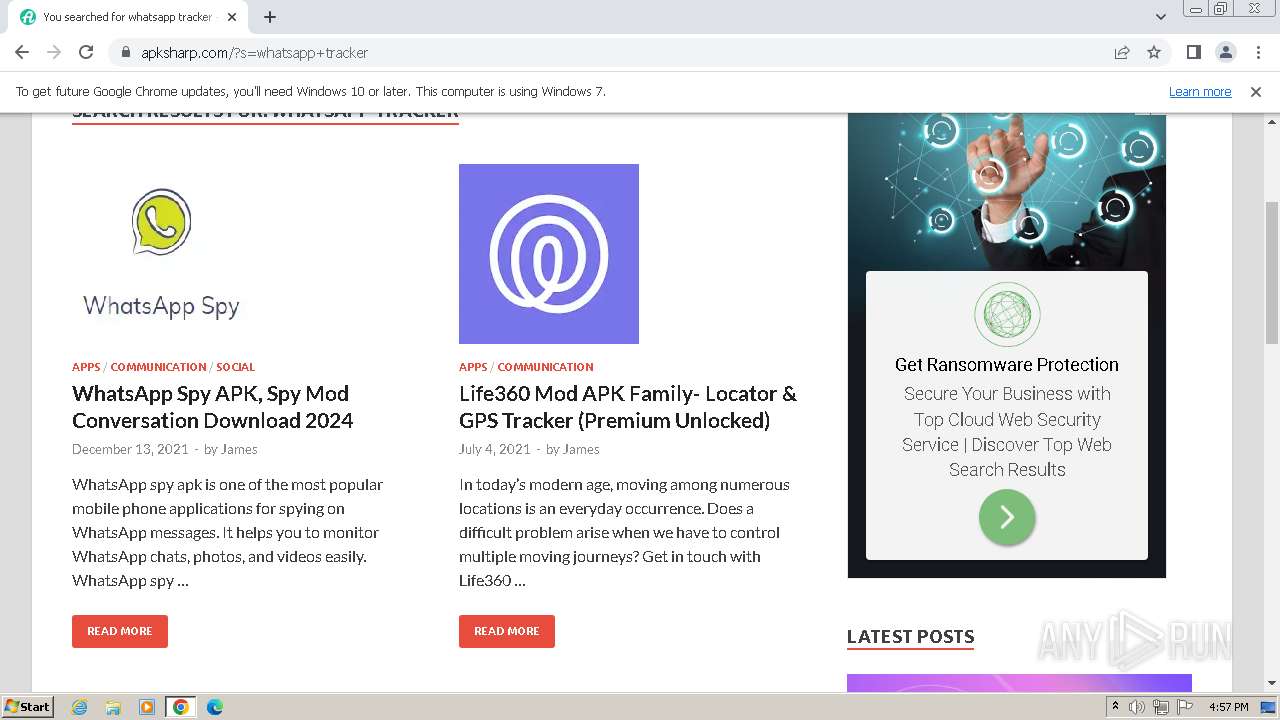Open author James on WhatsApp Spy post

239,449
